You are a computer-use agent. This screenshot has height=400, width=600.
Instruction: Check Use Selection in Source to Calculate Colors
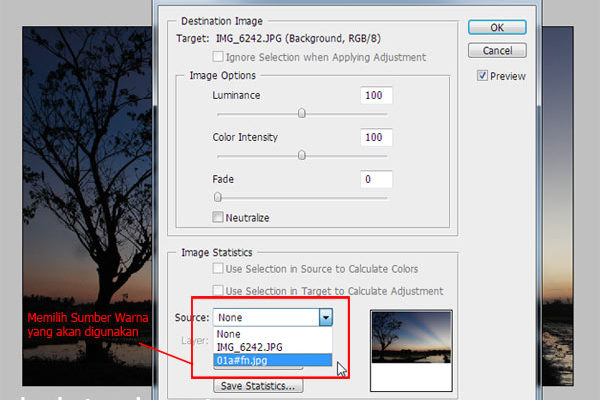[218, 268]
